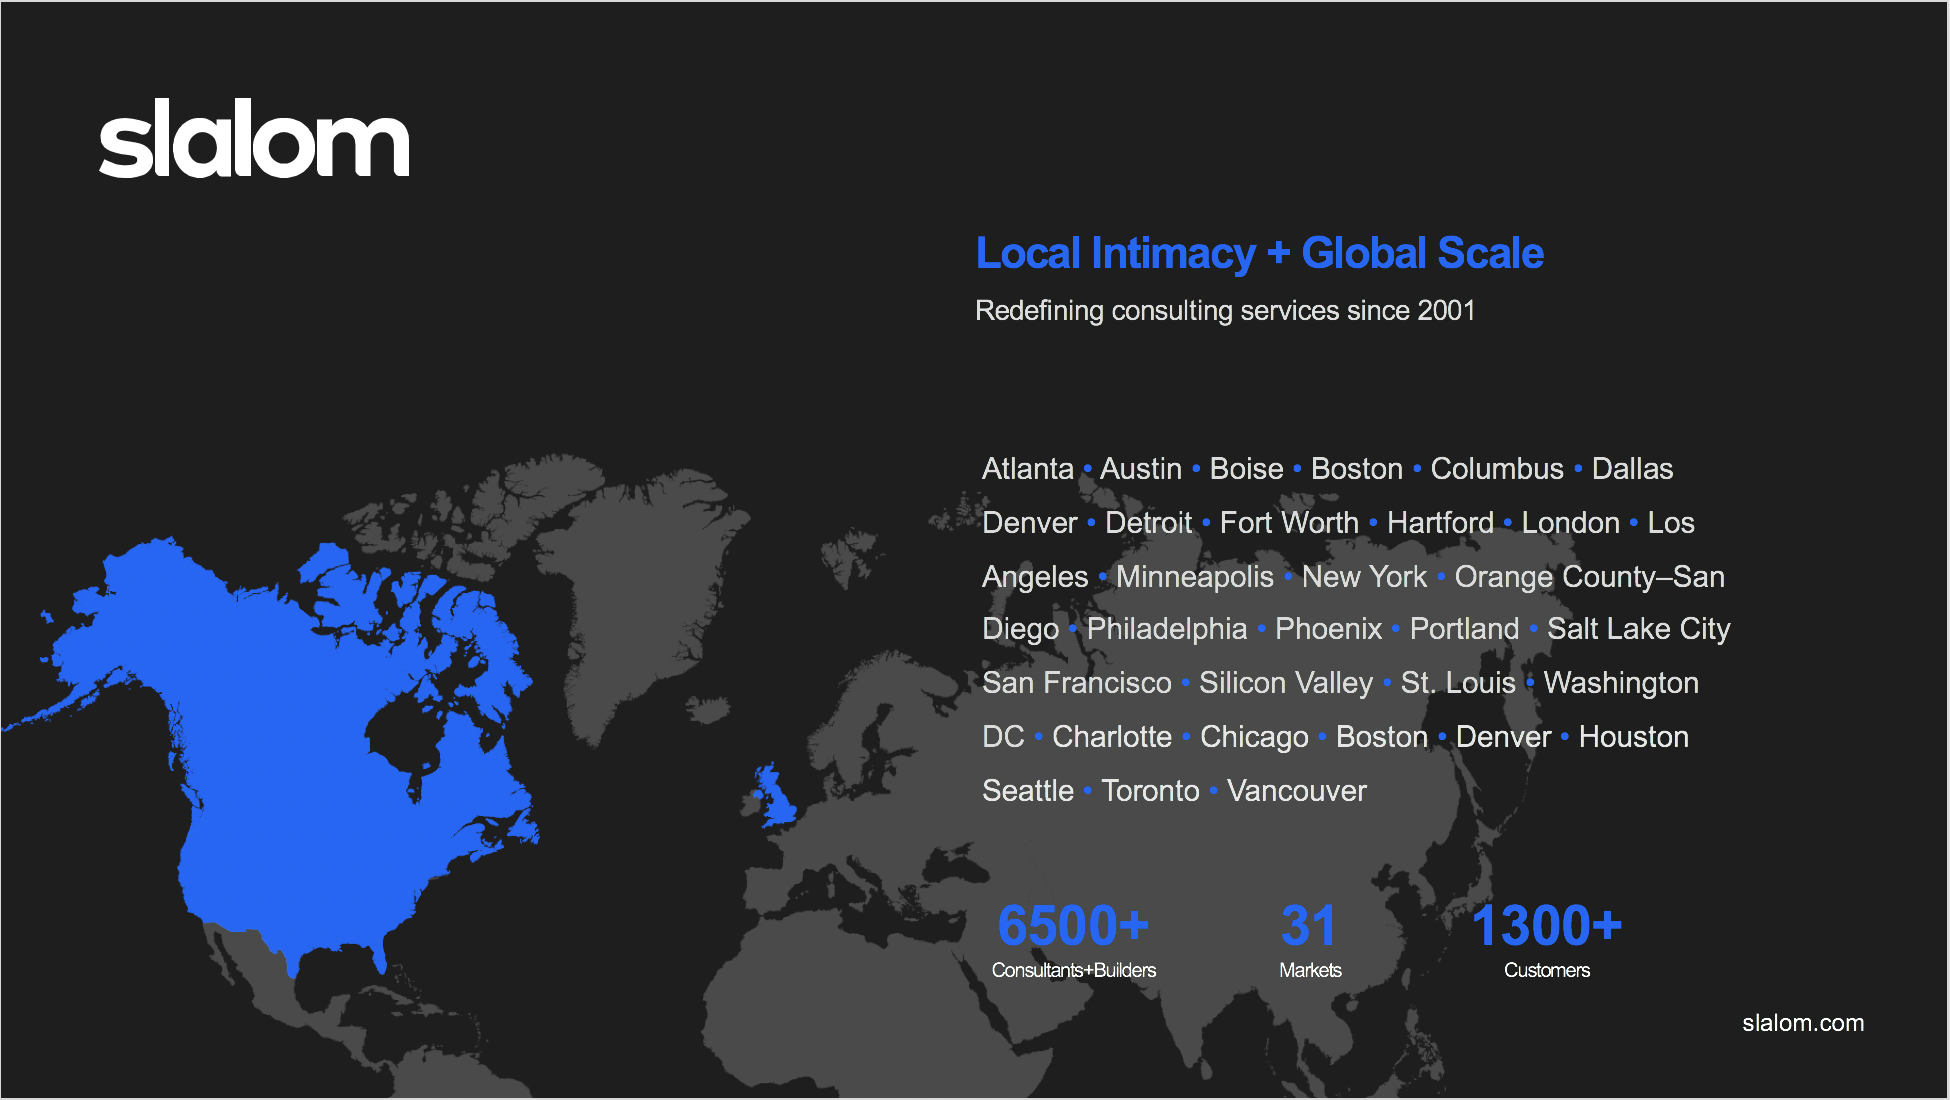Click the blue North America map region
The width and height of the screenshot is (1950, 1100).
coord(300,760)
